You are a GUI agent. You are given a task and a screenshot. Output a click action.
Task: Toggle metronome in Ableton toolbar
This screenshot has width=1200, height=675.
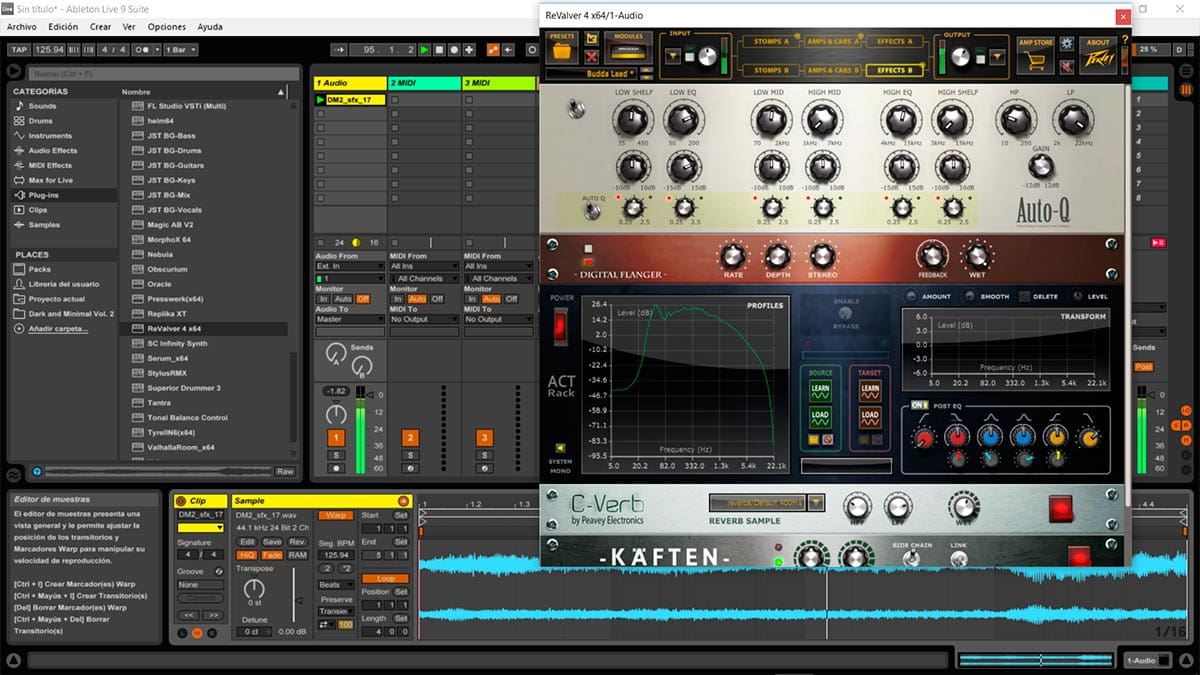pos(147,49)
